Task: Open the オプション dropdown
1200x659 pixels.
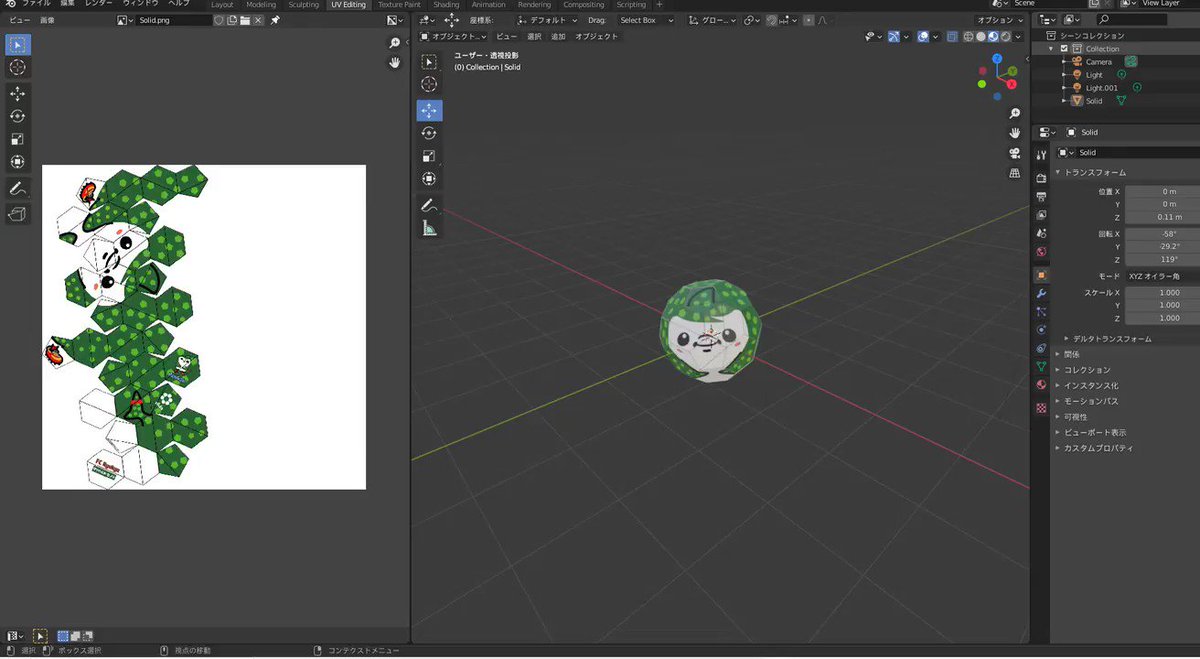Action: [x=999, y=20]
